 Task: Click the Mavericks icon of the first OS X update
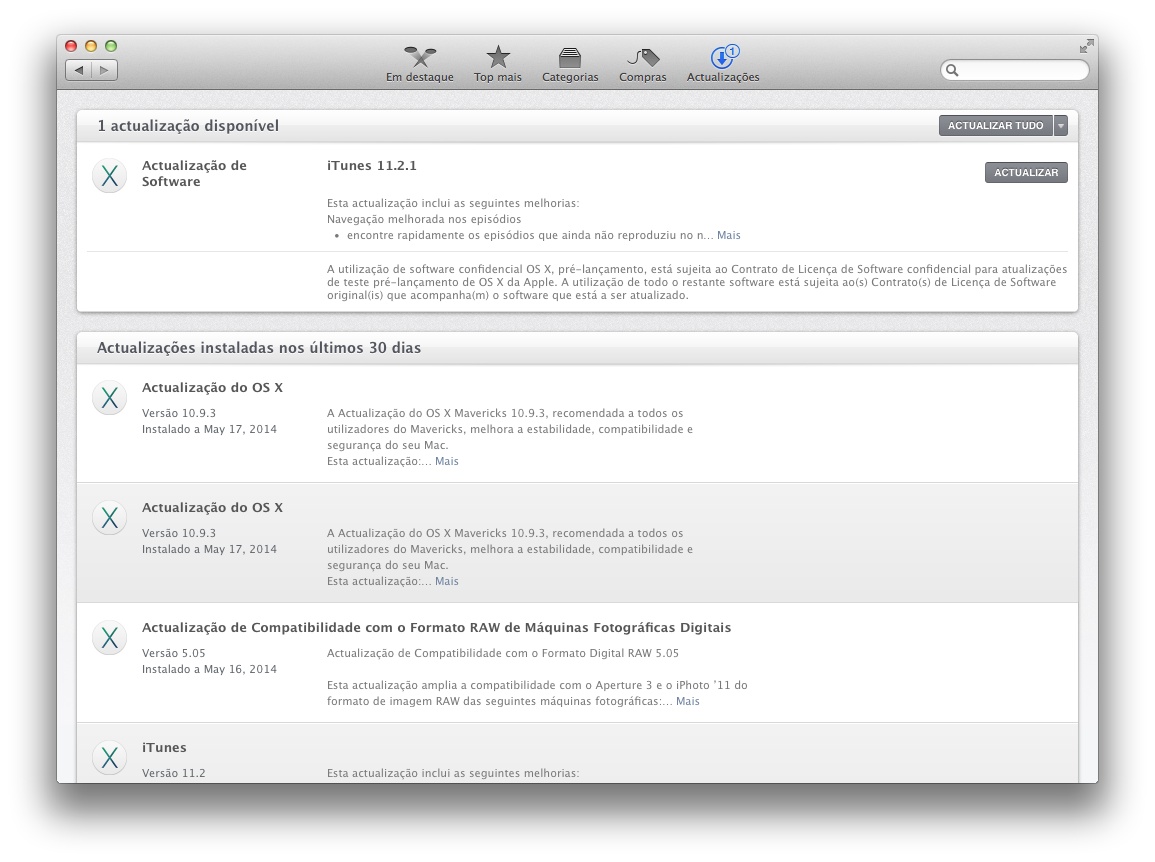point(110,398)
